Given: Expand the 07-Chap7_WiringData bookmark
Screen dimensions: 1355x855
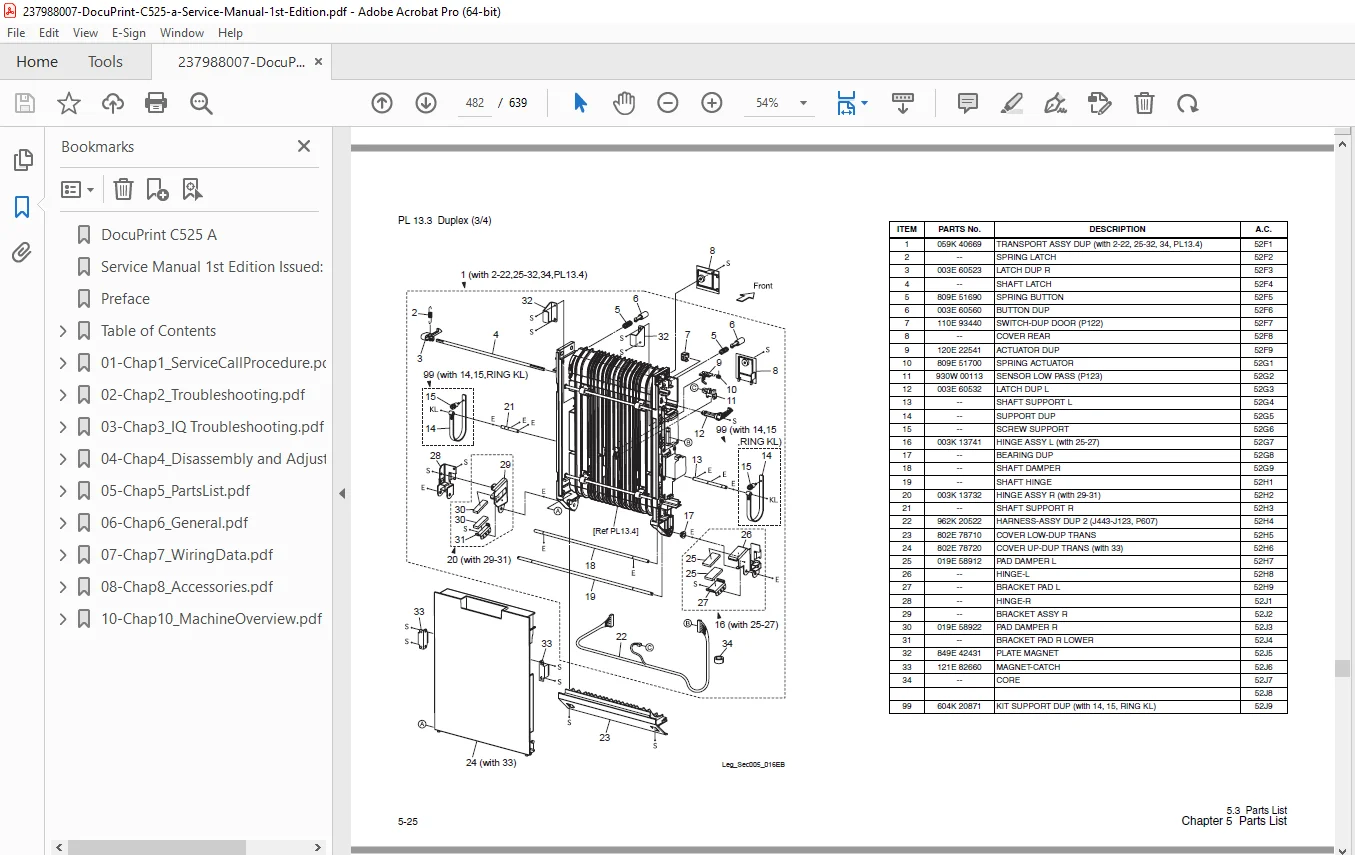Looking at the screenshot, I should tap(63, 555).
